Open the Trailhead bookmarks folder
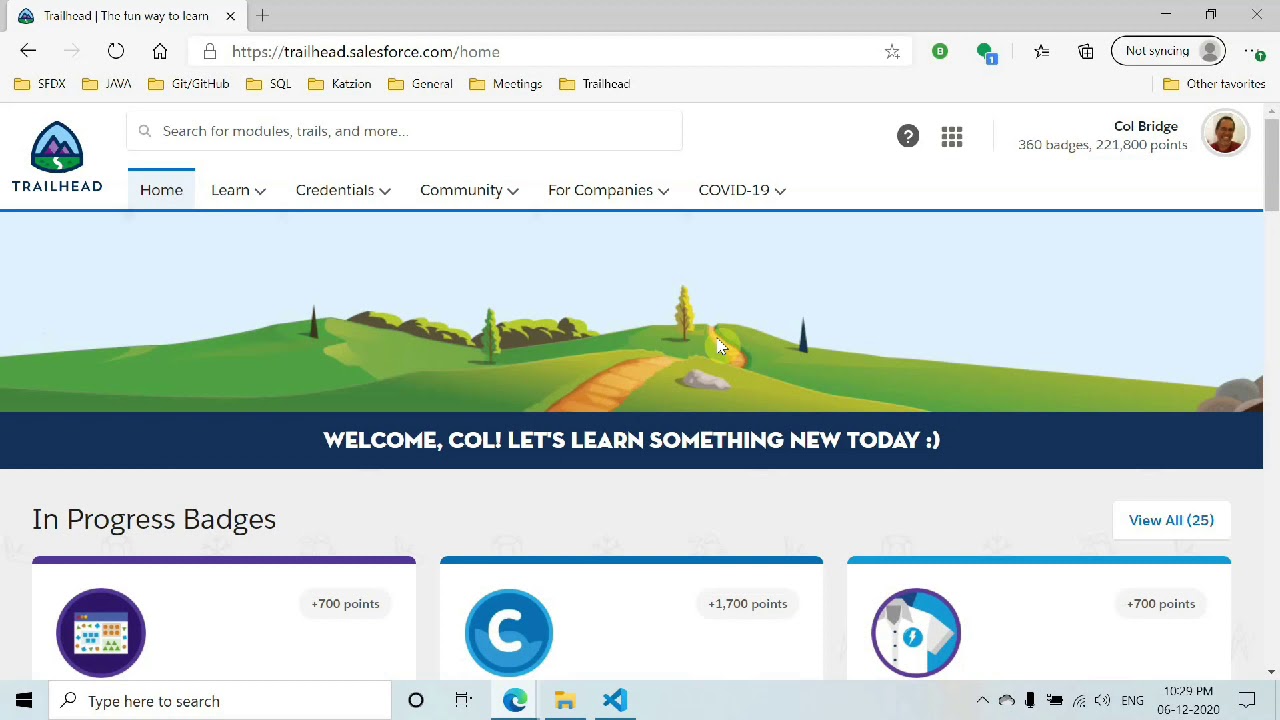Image resolution: width=1280 pixels, height=720 pixels. coord(595,84)
